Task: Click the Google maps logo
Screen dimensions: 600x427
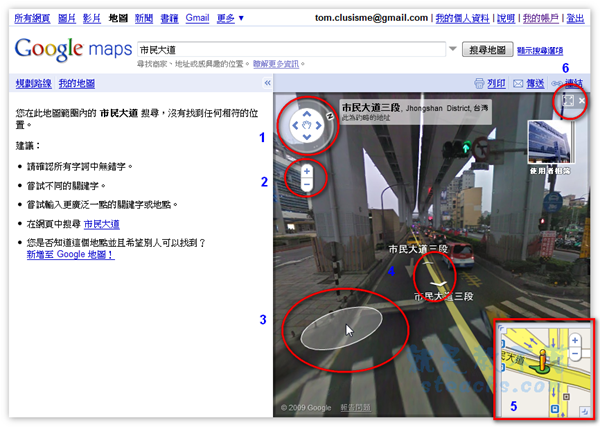Action: (73, 49)
